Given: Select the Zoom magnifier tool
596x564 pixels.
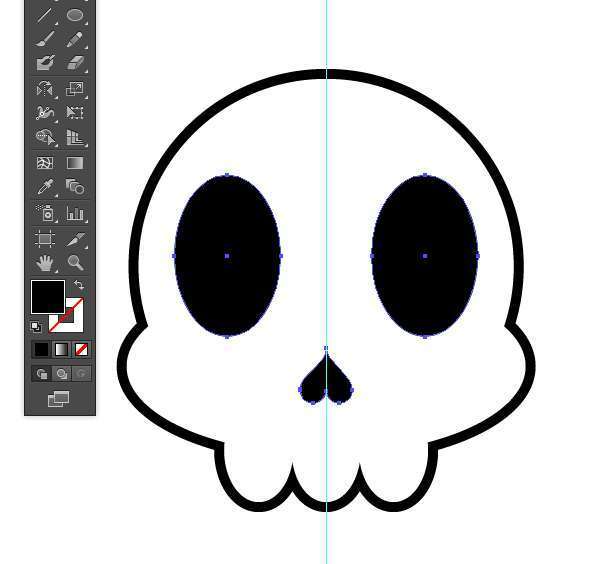Looking at the screenshot, I should [75, 263].
